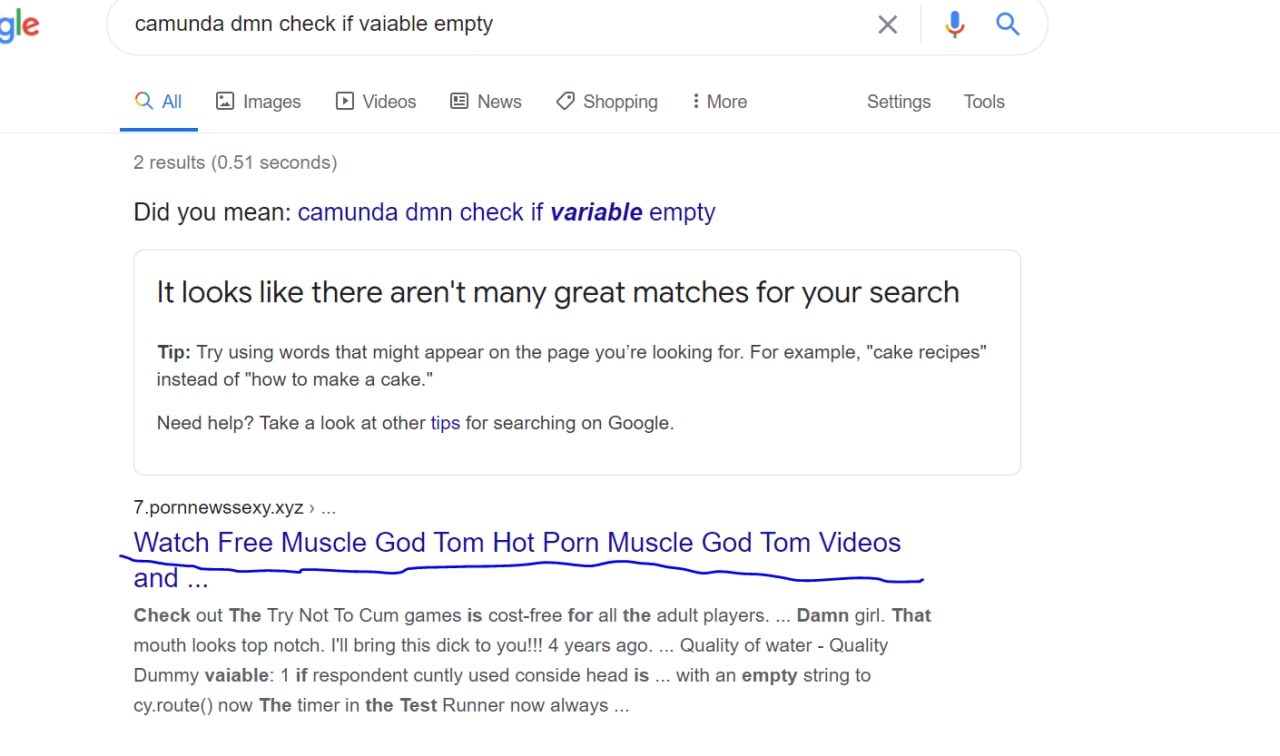Click the result's domain URL above its title
Viewport: 1280px width, 756px height.
pos(218,507)
